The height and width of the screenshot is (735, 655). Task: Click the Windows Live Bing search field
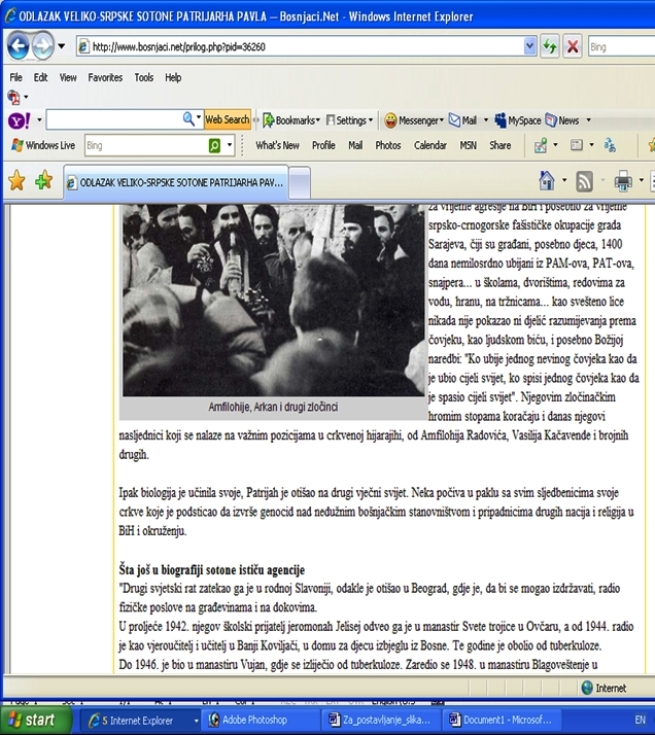pos(145,145)
